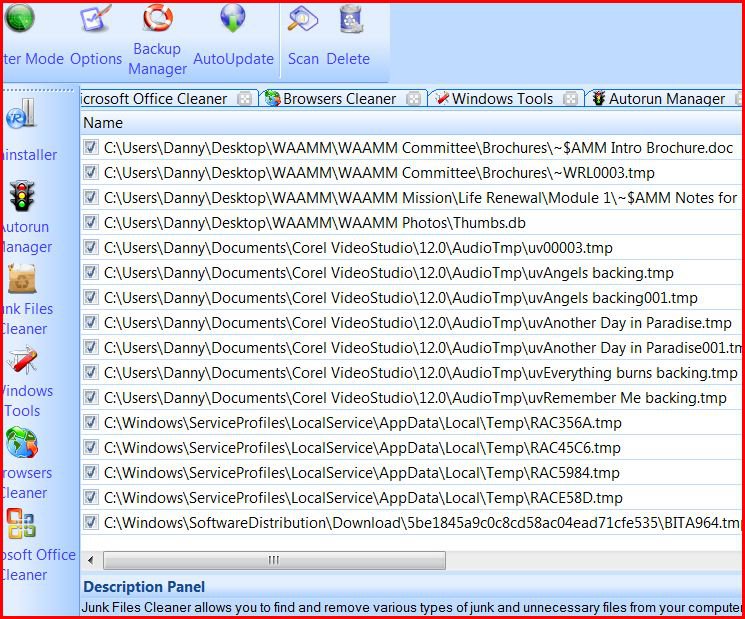Close the Browsers Cleaner tab button
The height and width of the screenshot is (619, 745).
coord(413,99)
